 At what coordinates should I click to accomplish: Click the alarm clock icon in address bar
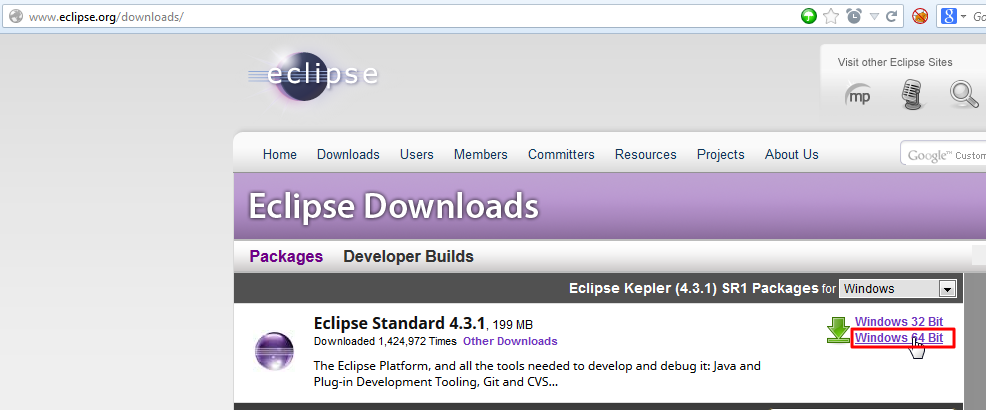853,16
